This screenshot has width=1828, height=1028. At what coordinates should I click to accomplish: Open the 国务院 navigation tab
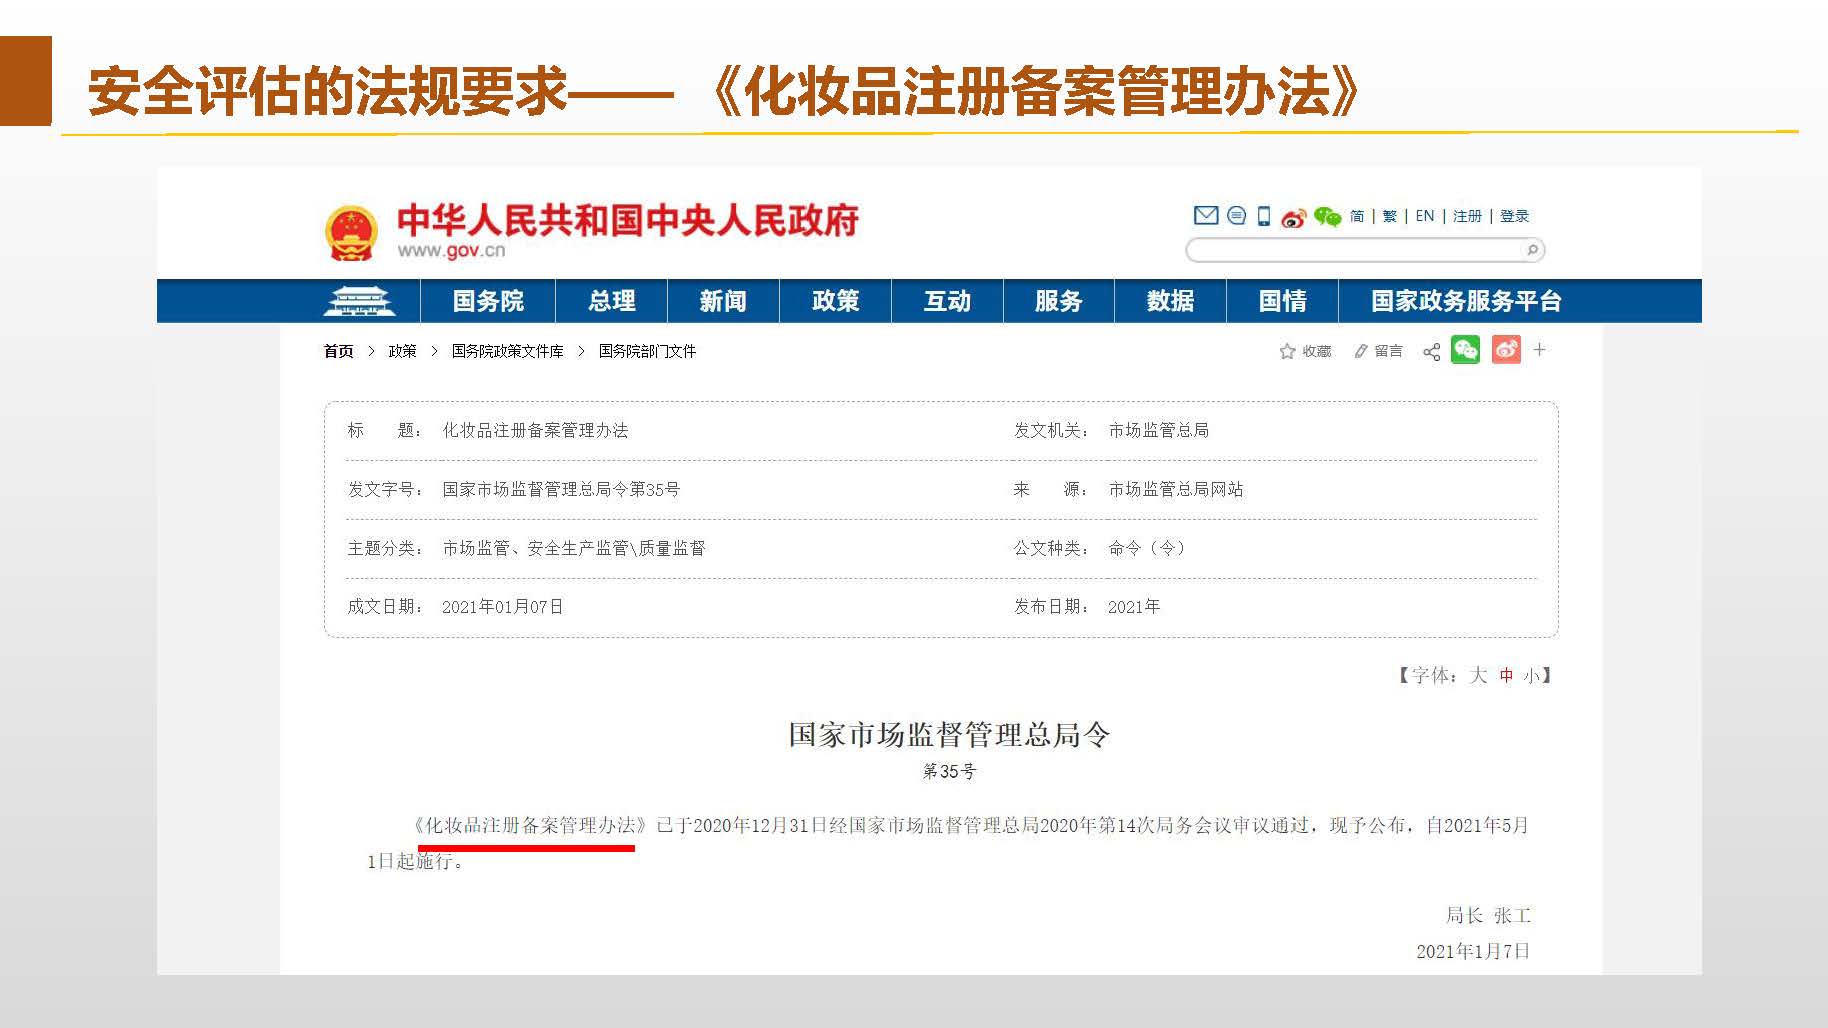[x=488, y=301]
